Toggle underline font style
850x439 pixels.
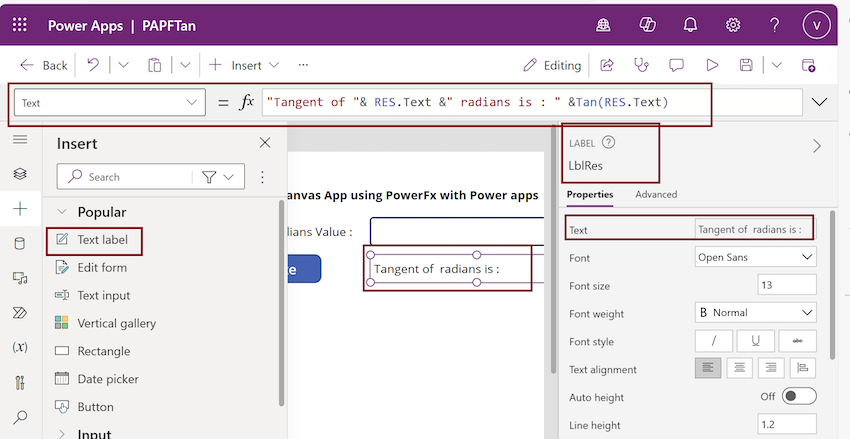755,341
